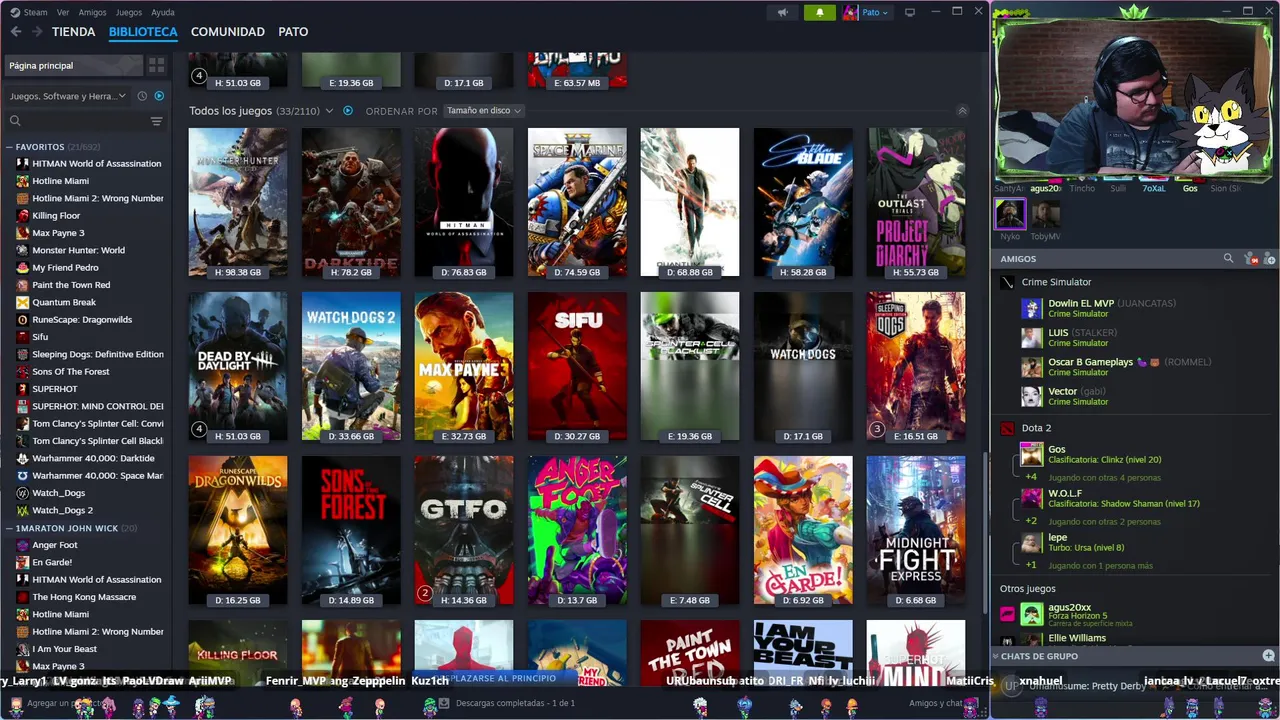1280x720 pixels.
Task: Open the PATO profile tab
Action: [293, 32]
